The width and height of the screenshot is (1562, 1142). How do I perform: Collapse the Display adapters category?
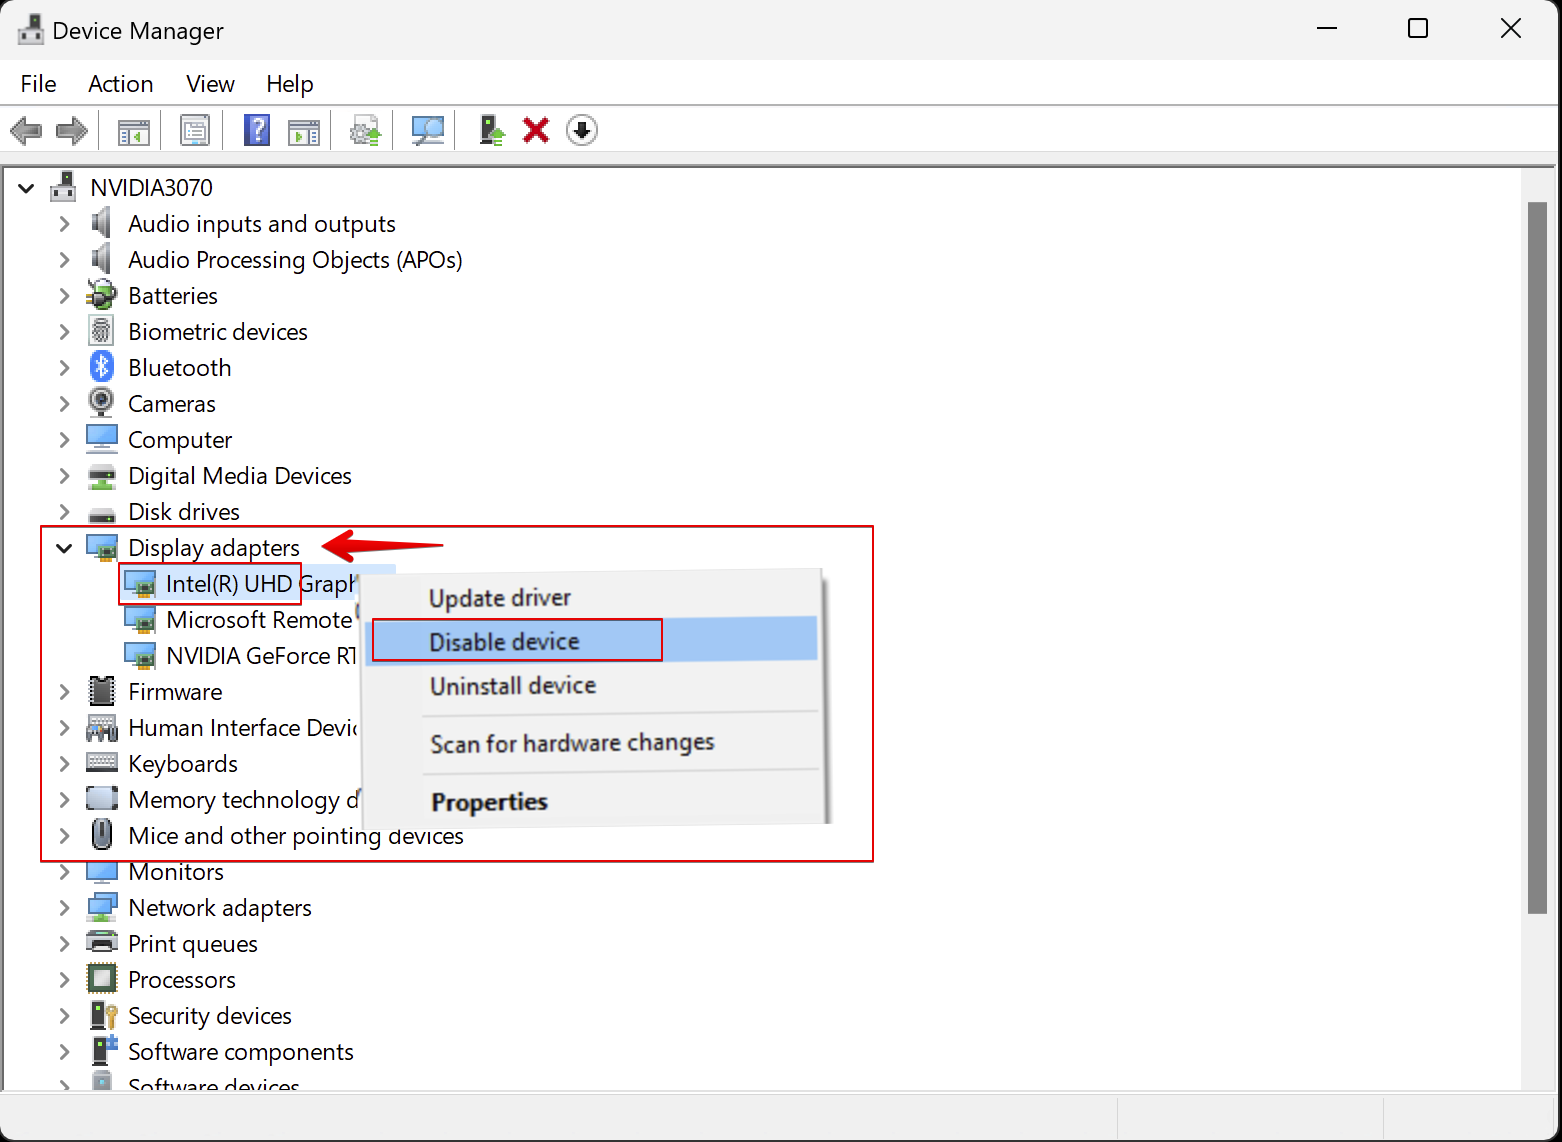click(64, 547)
